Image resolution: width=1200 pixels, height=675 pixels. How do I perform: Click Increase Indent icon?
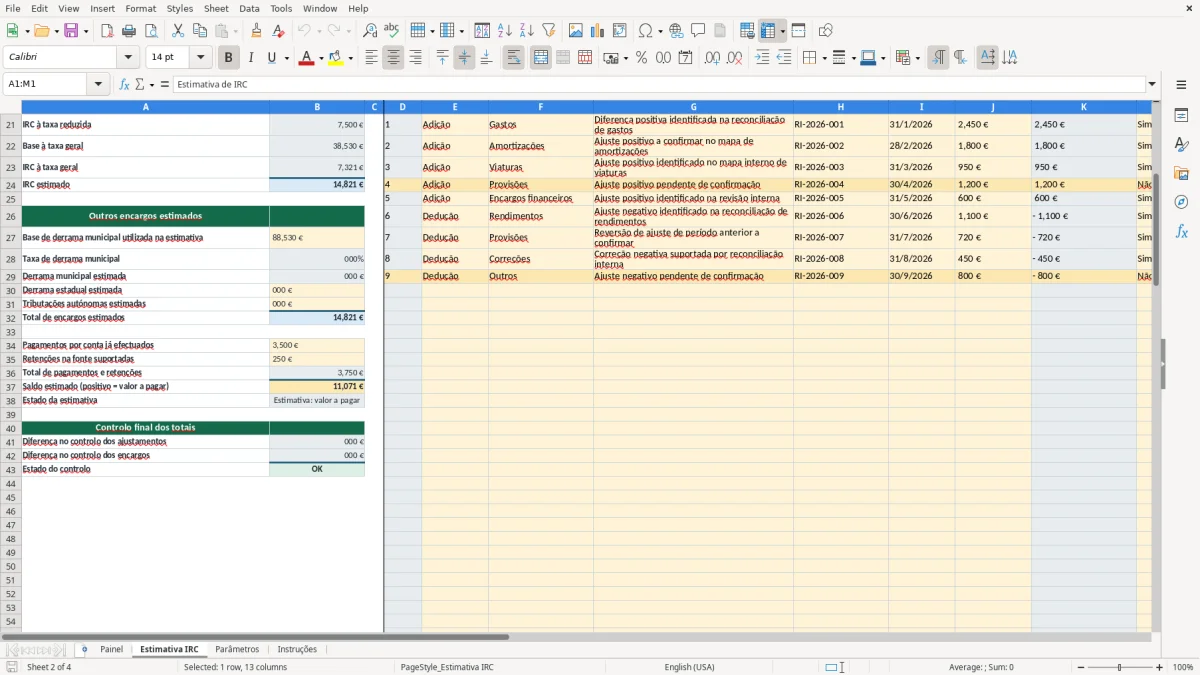click(x=762, y=58)
